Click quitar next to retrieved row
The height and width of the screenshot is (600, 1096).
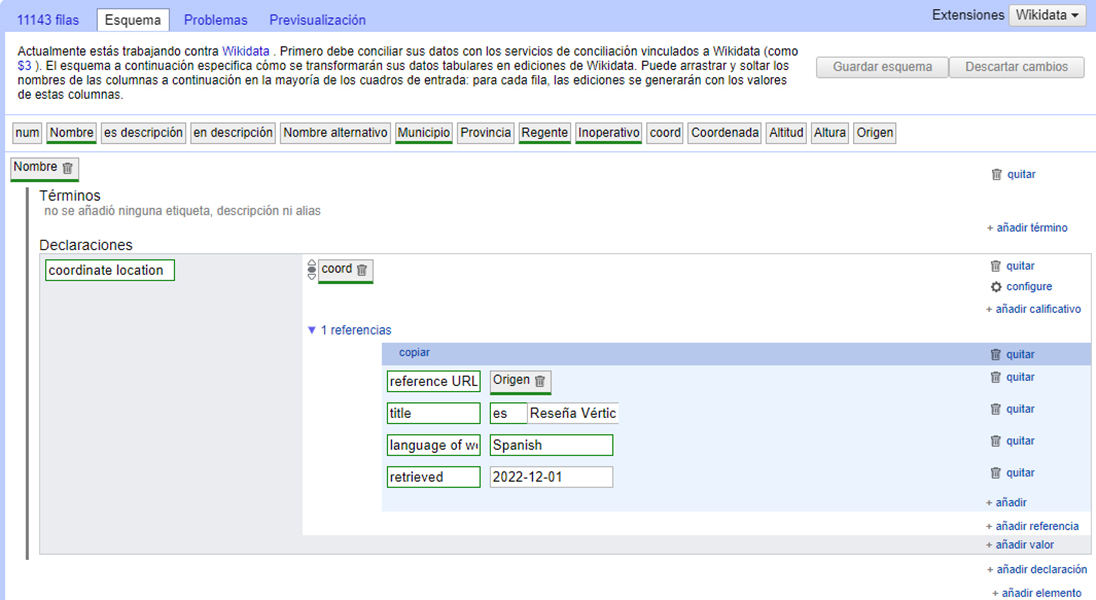(1012, 473)
